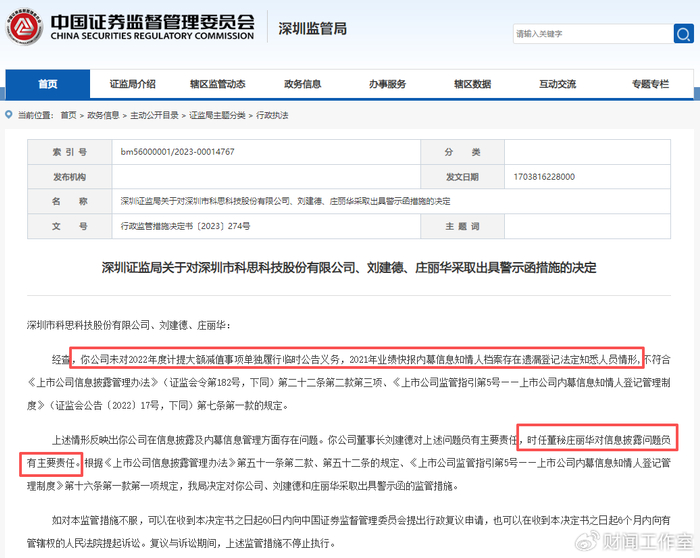Open the 首页 navigation tab
This screenshot has width=700, height=558.
[48, 84]
